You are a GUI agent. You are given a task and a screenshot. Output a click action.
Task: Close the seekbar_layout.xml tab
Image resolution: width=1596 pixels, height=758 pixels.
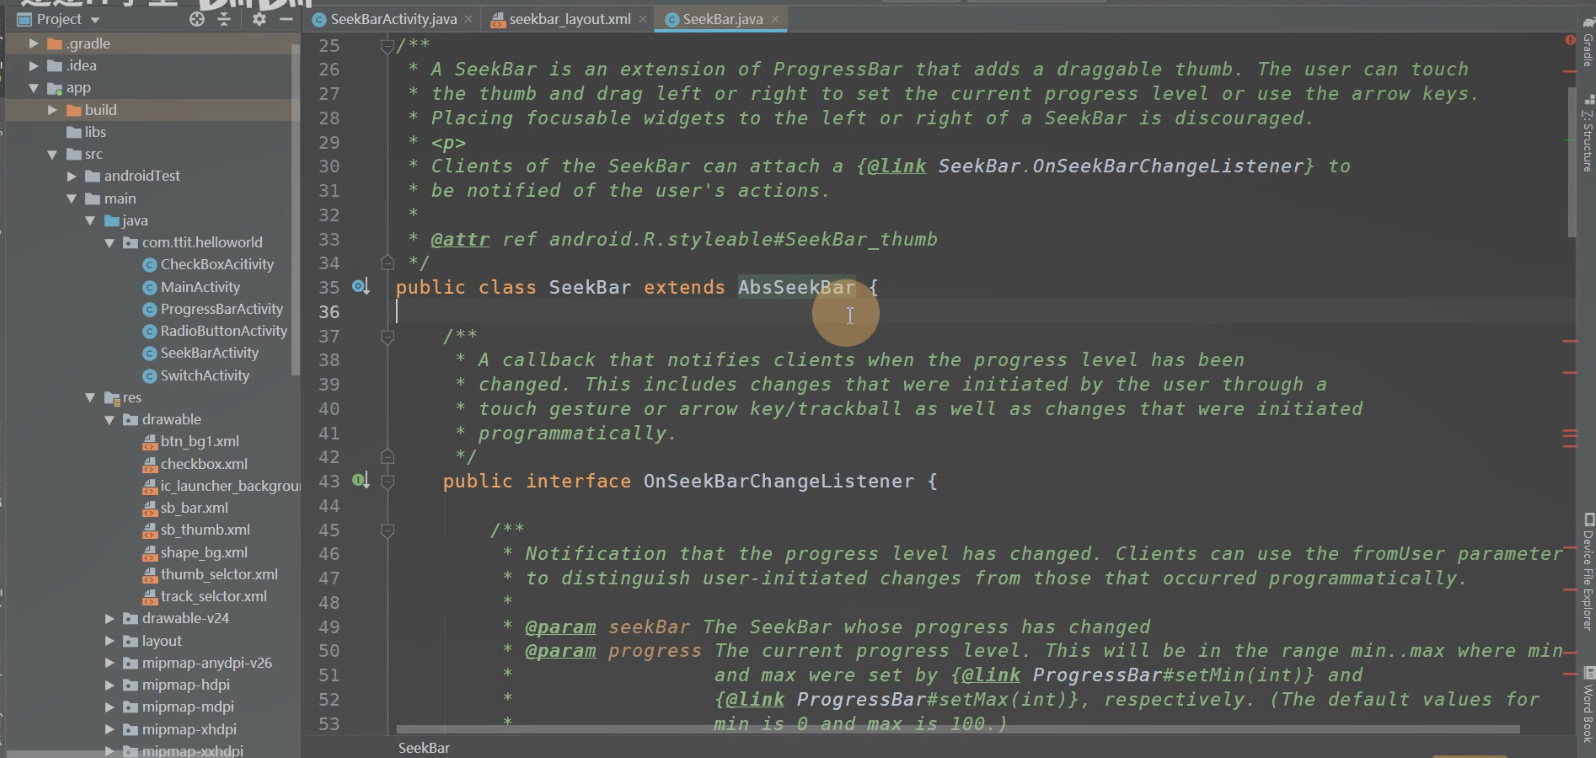(643, 19)
